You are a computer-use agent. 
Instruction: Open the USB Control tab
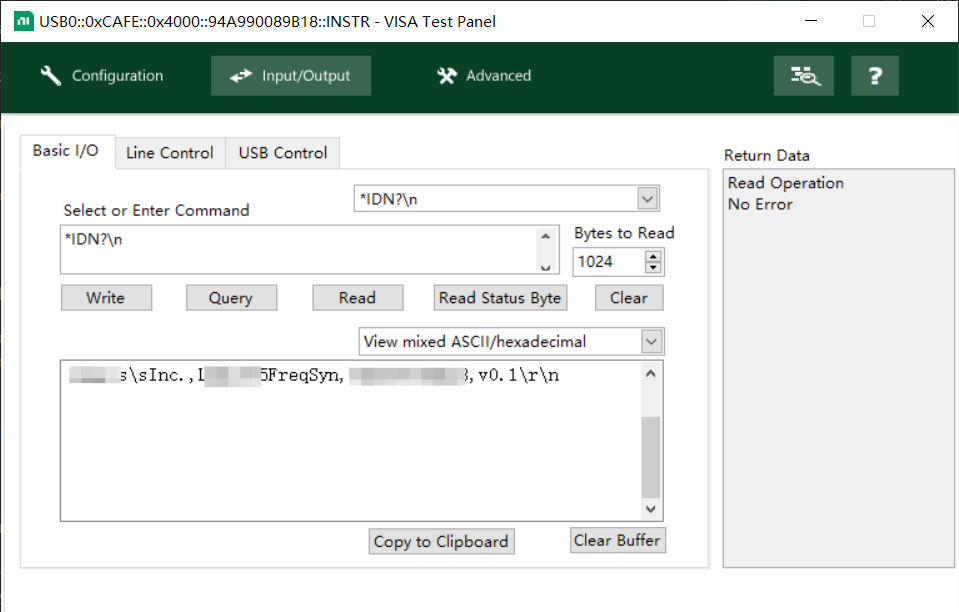[x=283, y=153]
